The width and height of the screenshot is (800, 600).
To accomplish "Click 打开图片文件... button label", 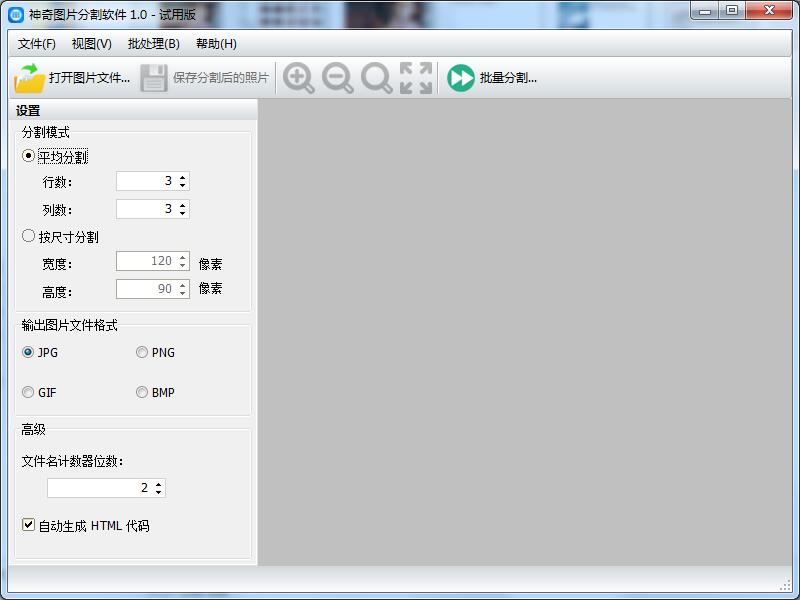I will (x=89, y=78).
